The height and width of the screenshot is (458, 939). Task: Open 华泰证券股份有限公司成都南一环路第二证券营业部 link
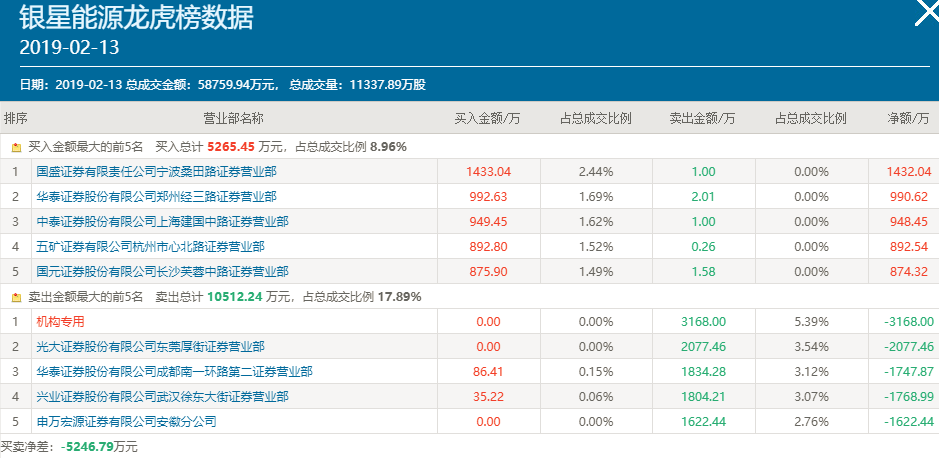click(x=174, y=372)
